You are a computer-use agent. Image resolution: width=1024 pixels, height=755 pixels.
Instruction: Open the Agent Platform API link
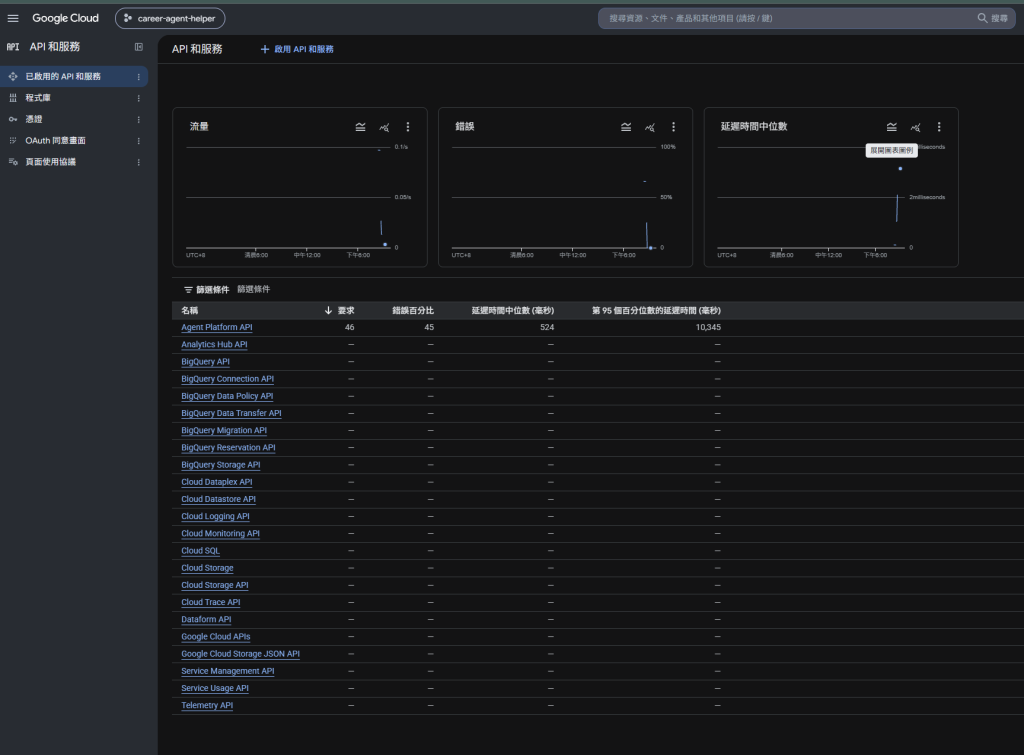[x=217, y=327]
